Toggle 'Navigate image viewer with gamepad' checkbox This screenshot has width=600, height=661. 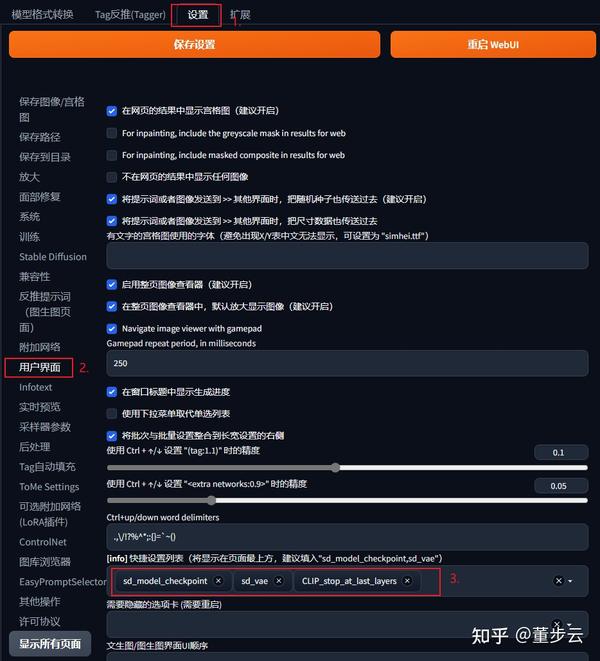click(112, 328)
